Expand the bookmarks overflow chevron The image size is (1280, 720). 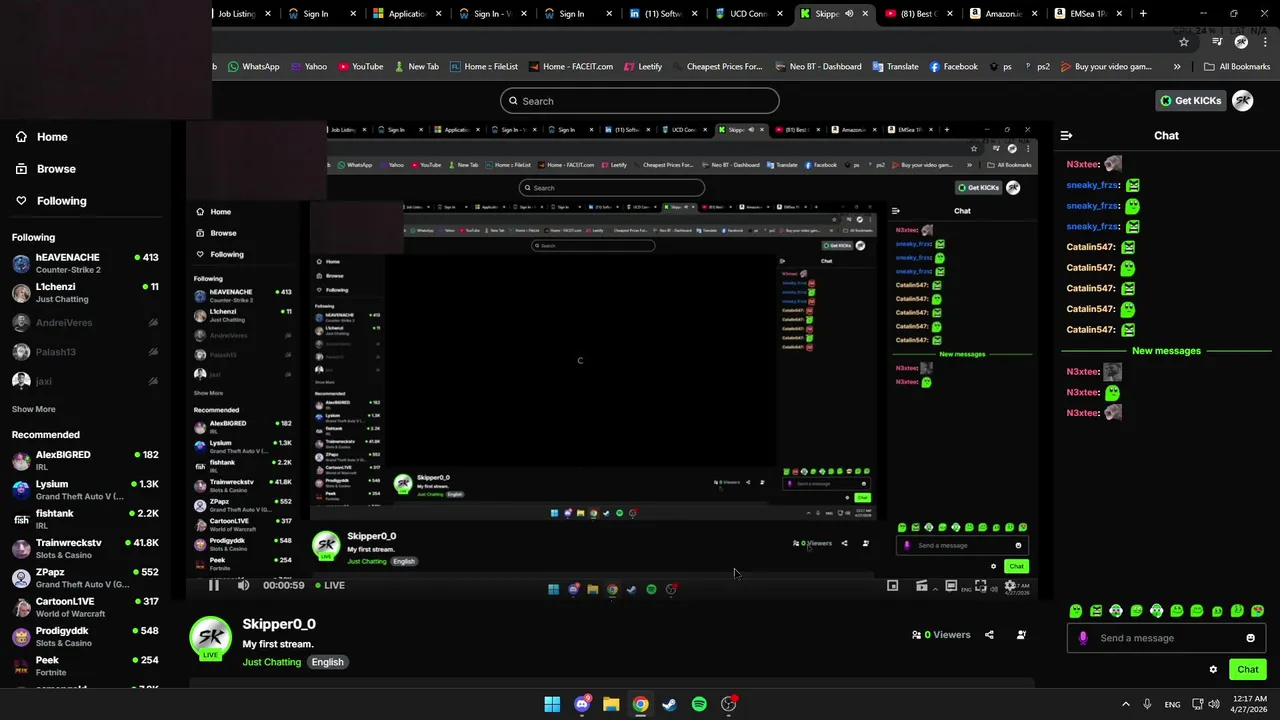point(1177,67)
